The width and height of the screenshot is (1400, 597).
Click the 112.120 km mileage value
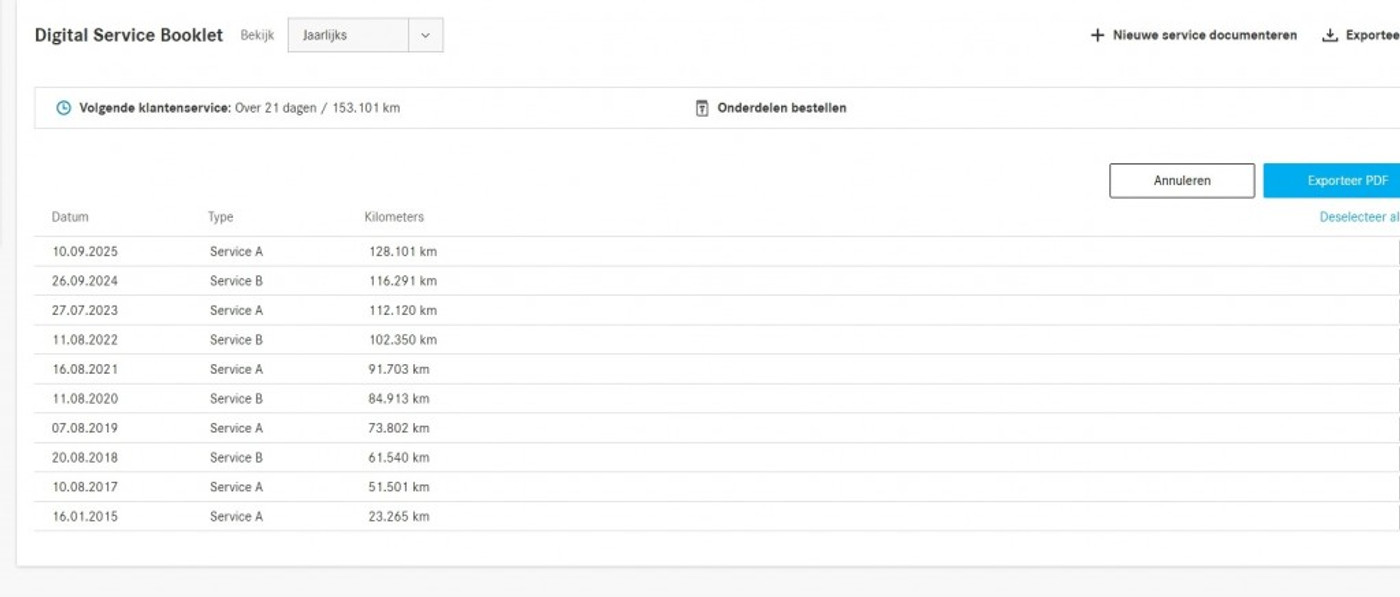403,310
